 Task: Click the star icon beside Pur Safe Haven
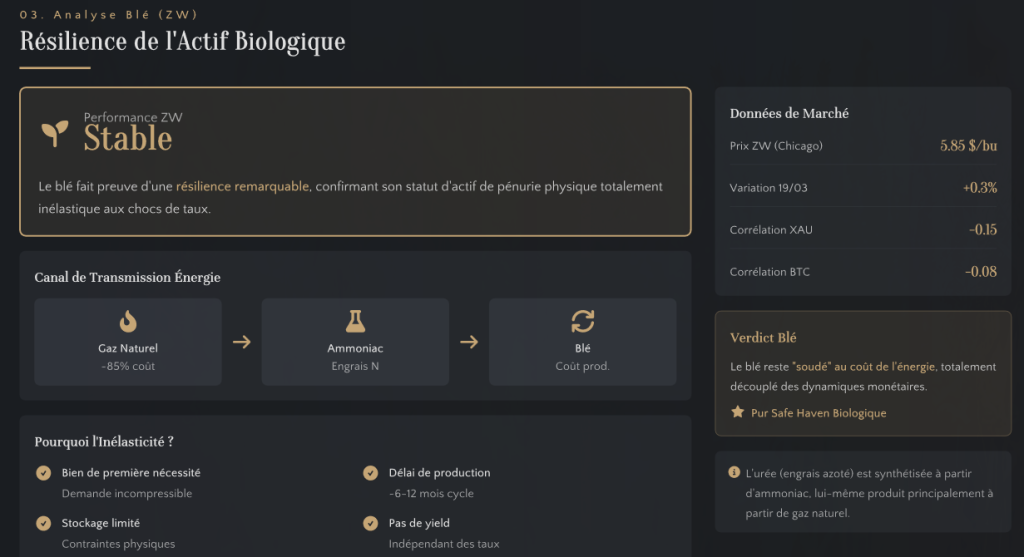click(x=738, y=412)
